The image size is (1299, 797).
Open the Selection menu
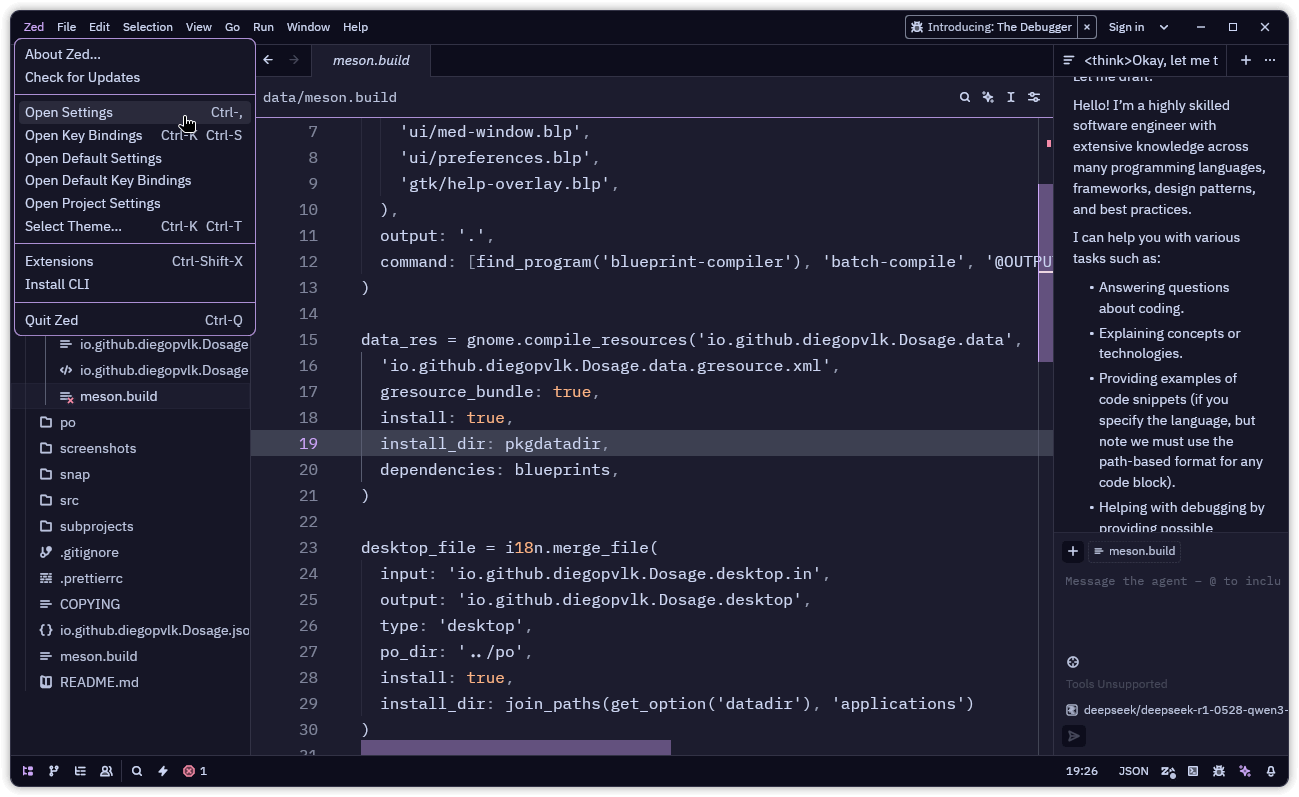tap(148, 27)
